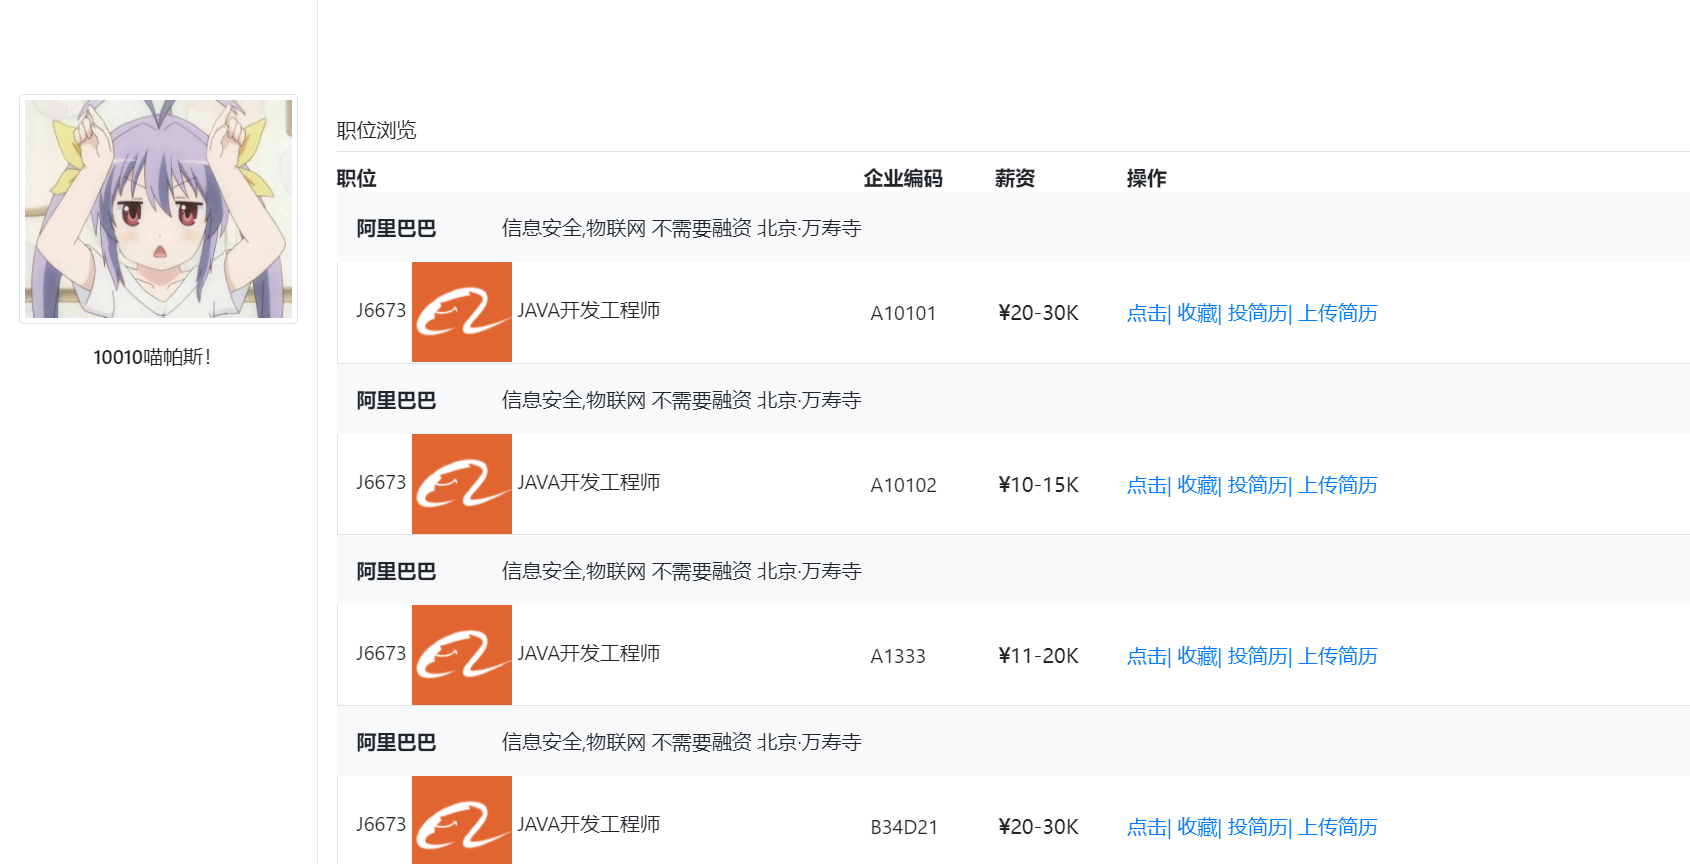
Task: Click job ID J6673 in row B34D21
Action: tap(381, 824)
